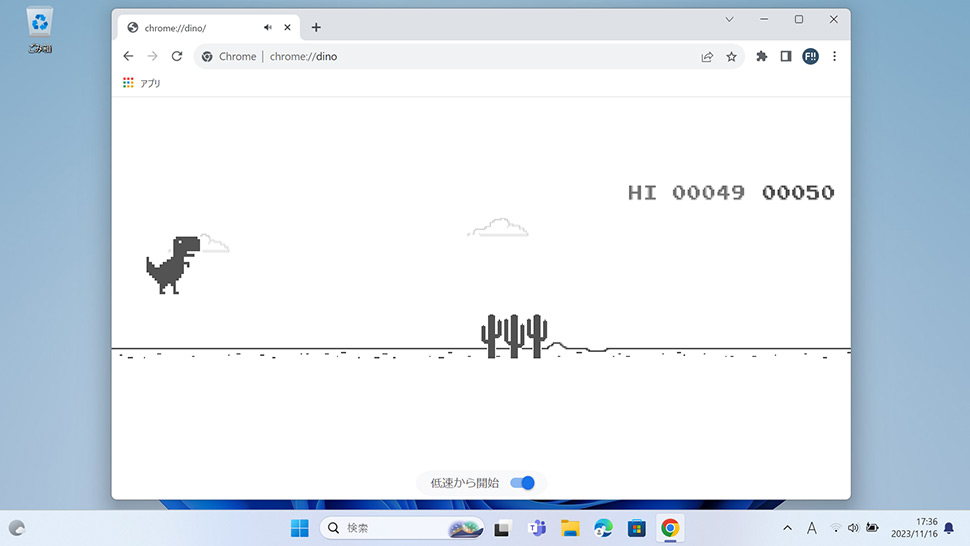Click the battery status tray icon
Image resolution: width=970 pixels, height=546 pixels.
click(872, 528)
